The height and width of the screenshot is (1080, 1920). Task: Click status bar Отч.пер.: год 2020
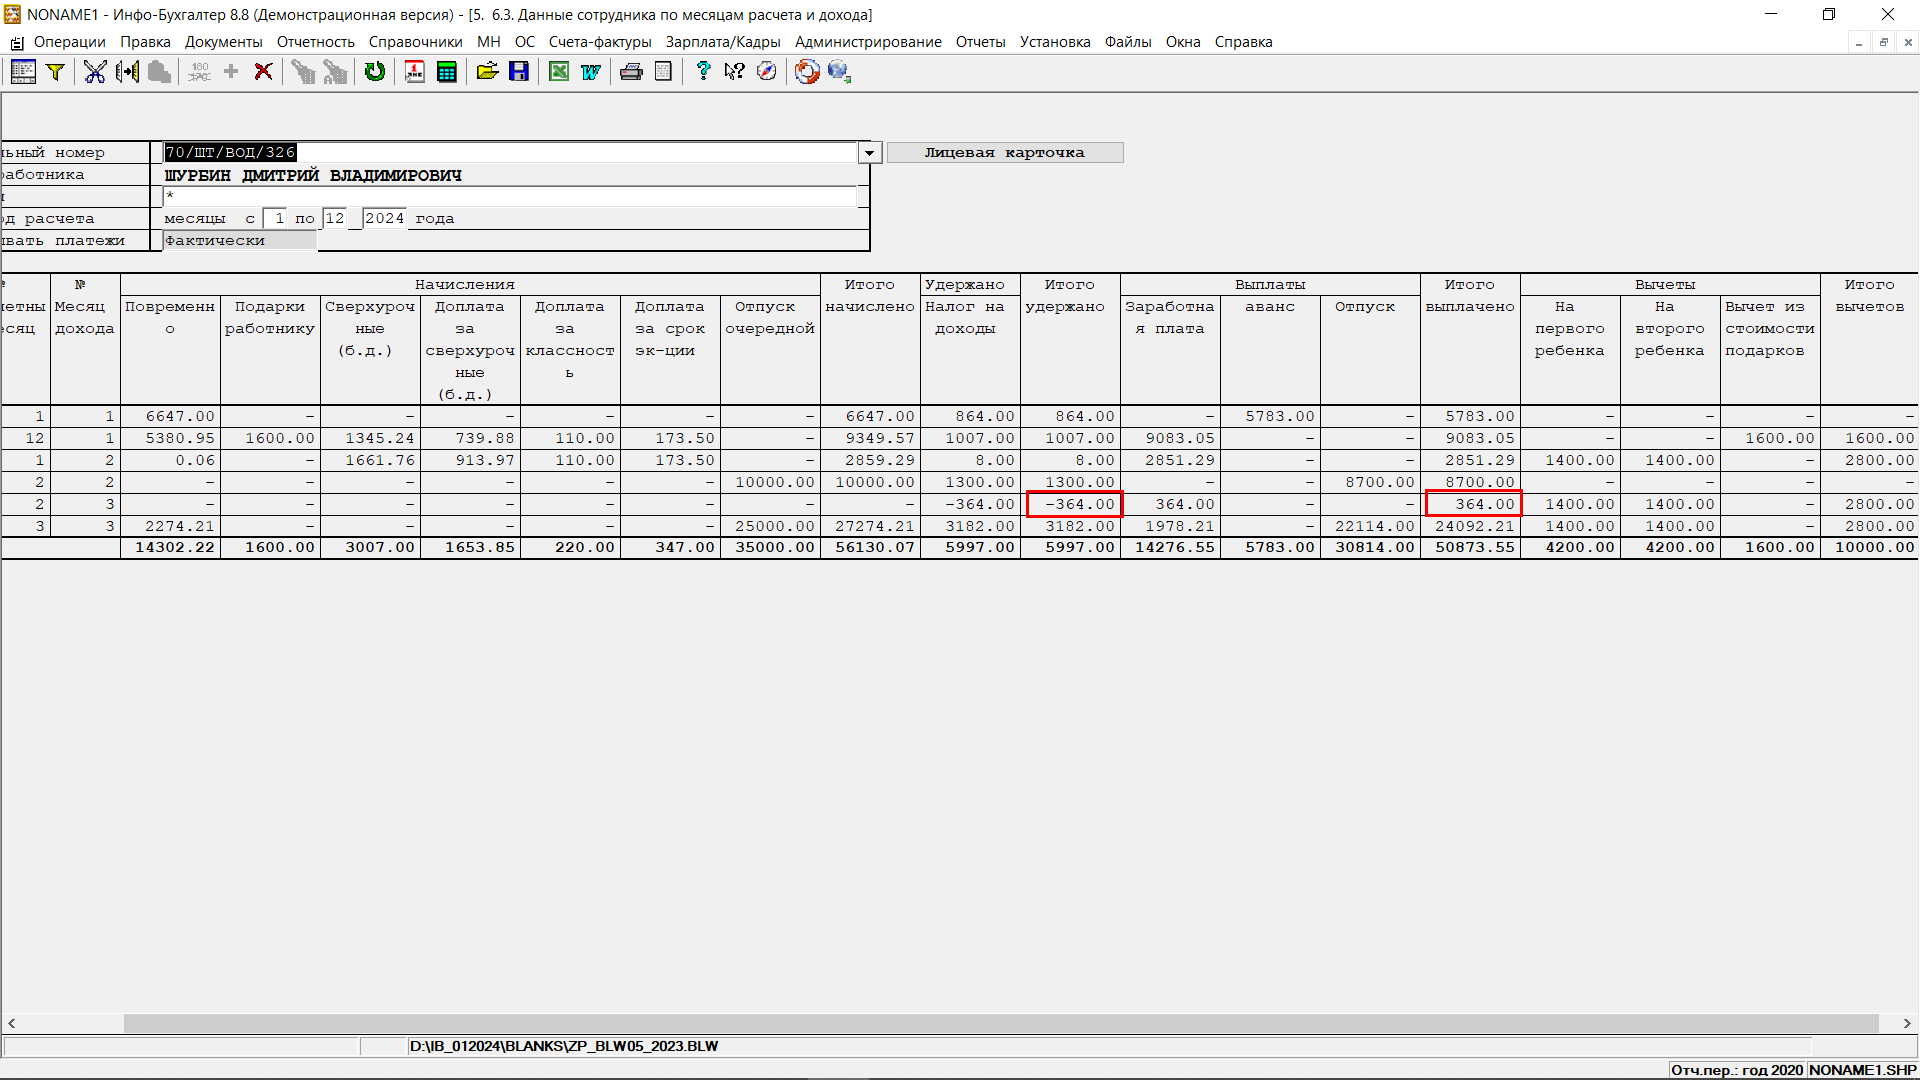(x=1737, y=1070)
